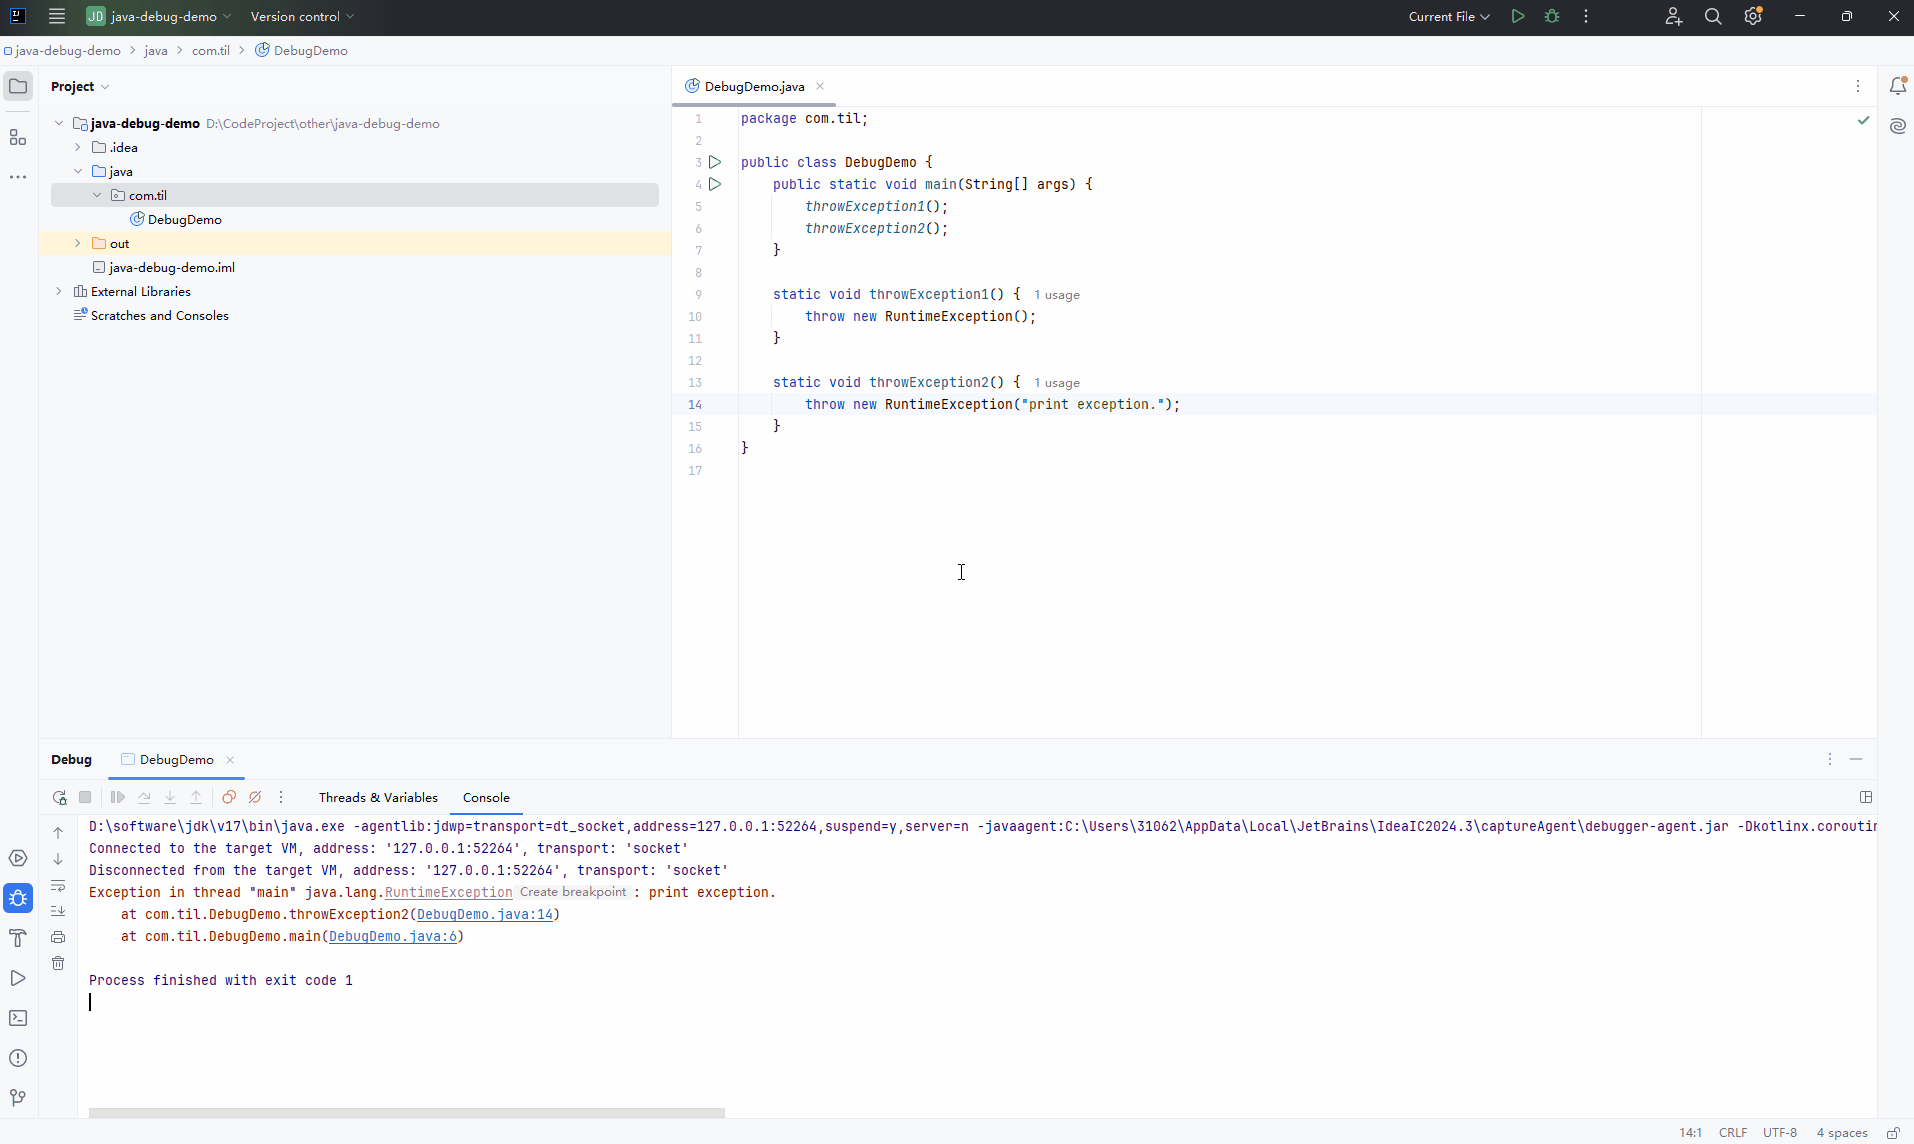The image size is (1914, 1144).
Task: Open more run actions in title bar
Action: [1586, 17]
